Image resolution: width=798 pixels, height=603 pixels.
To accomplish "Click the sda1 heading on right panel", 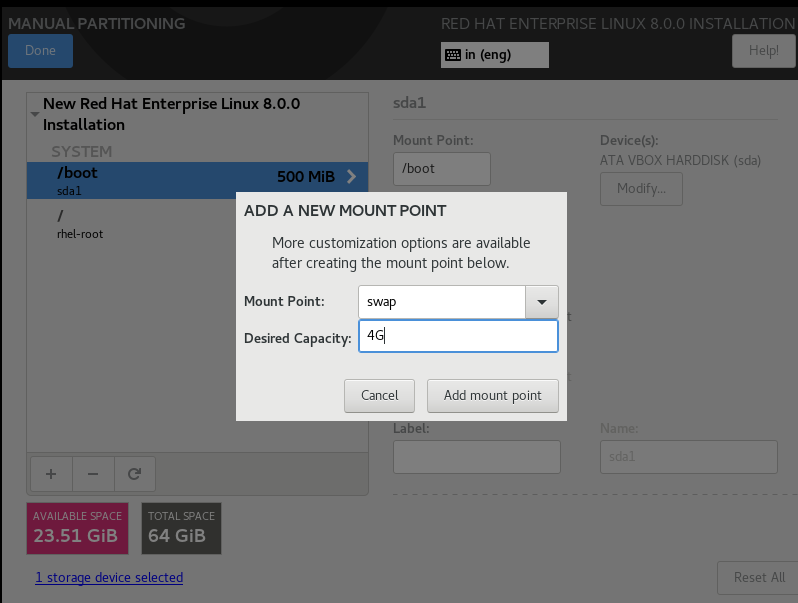I will [x=409, y=103].
